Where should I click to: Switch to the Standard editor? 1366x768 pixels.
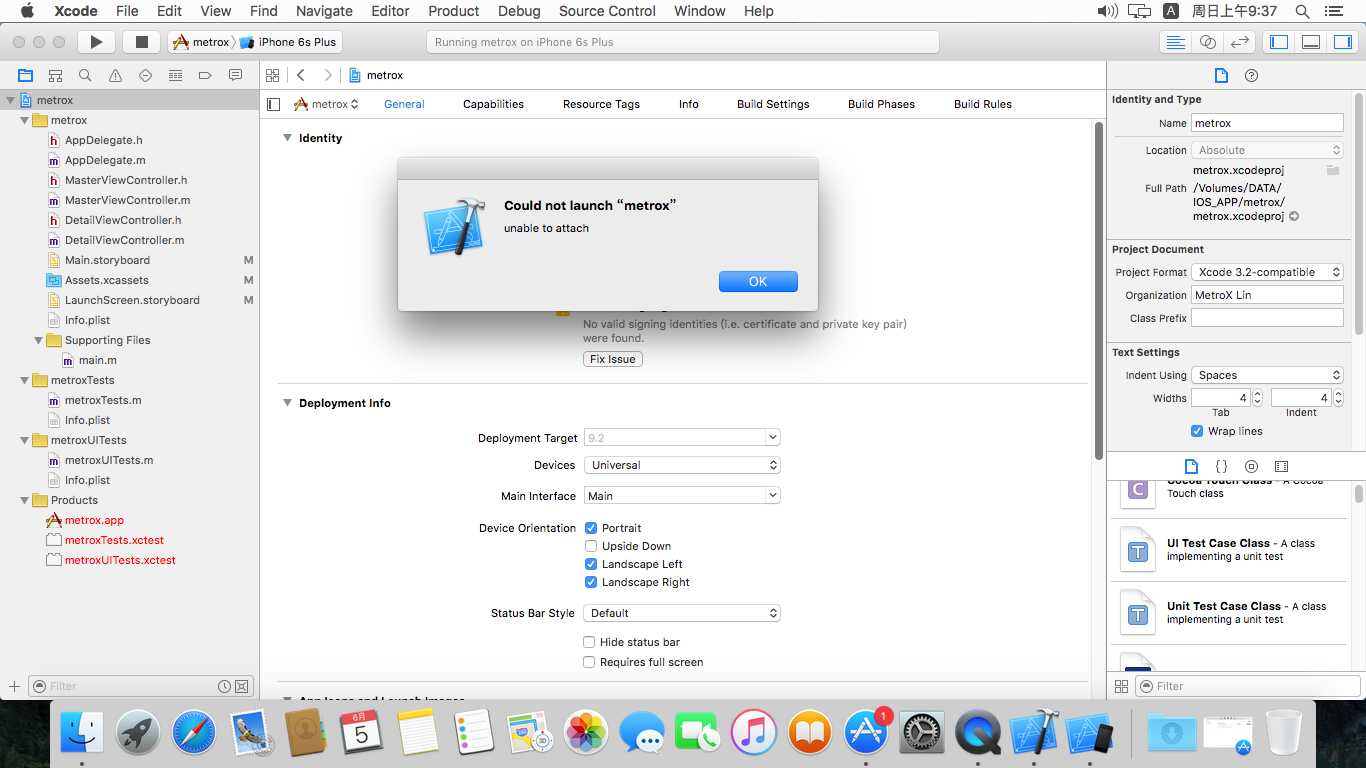pyautogui.click(x=1176, y=42)
